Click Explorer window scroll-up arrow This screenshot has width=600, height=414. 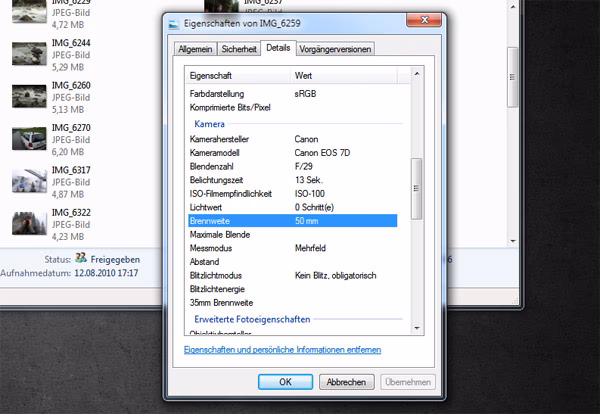tap(513, 6)
